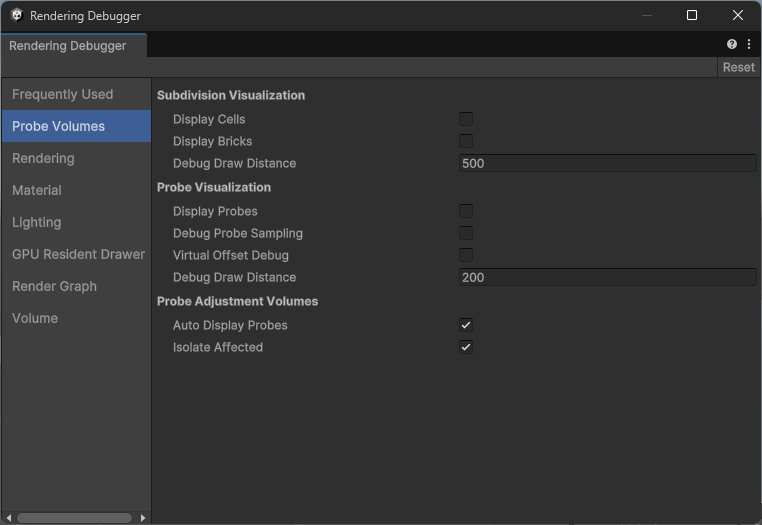This screenshot has height=525, width=762.
Task: Maximize the Rendering Debugger window
Action: tap(692, 16)
